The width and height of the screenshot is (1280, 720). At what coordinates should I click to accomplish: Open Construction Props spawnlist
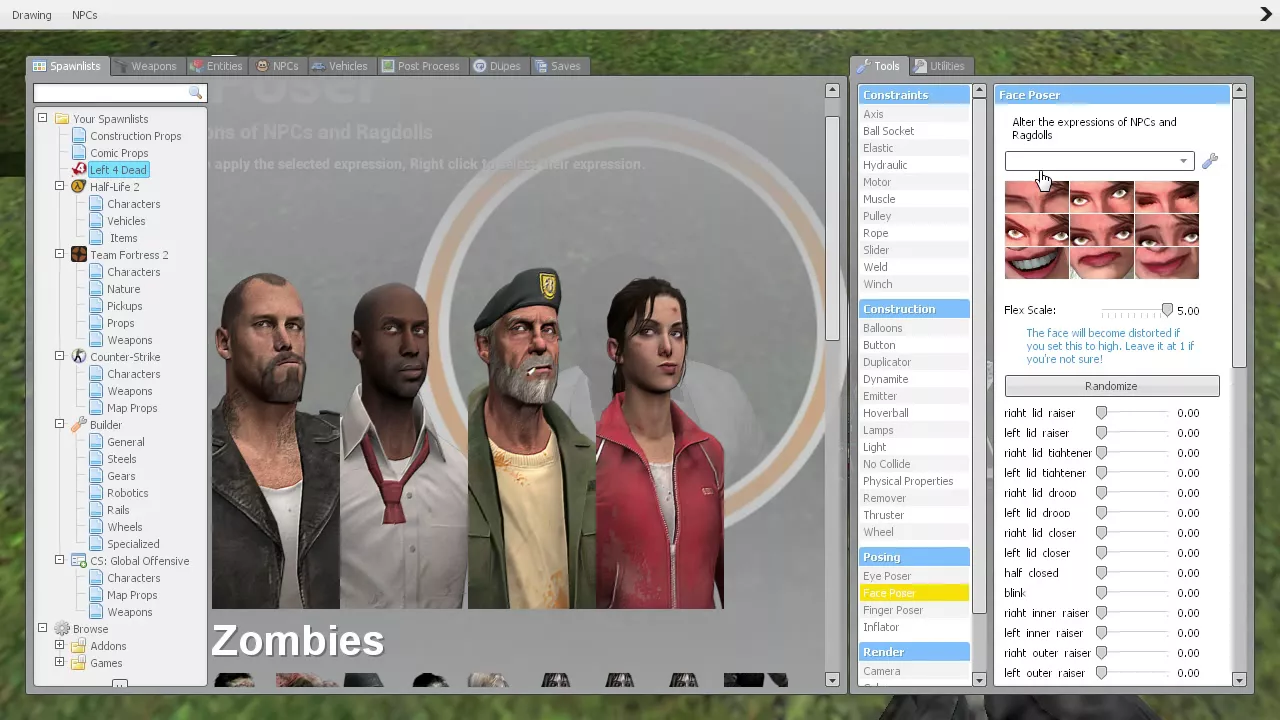[136, 136]
